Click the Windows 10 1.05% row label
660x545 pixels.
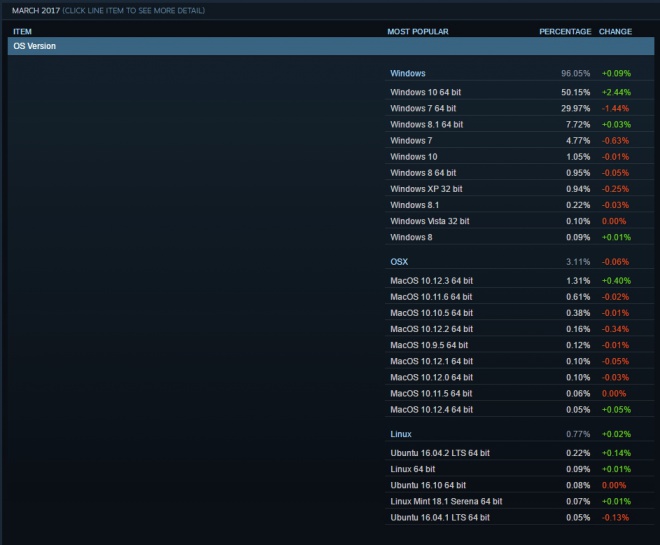pos(413,157)
